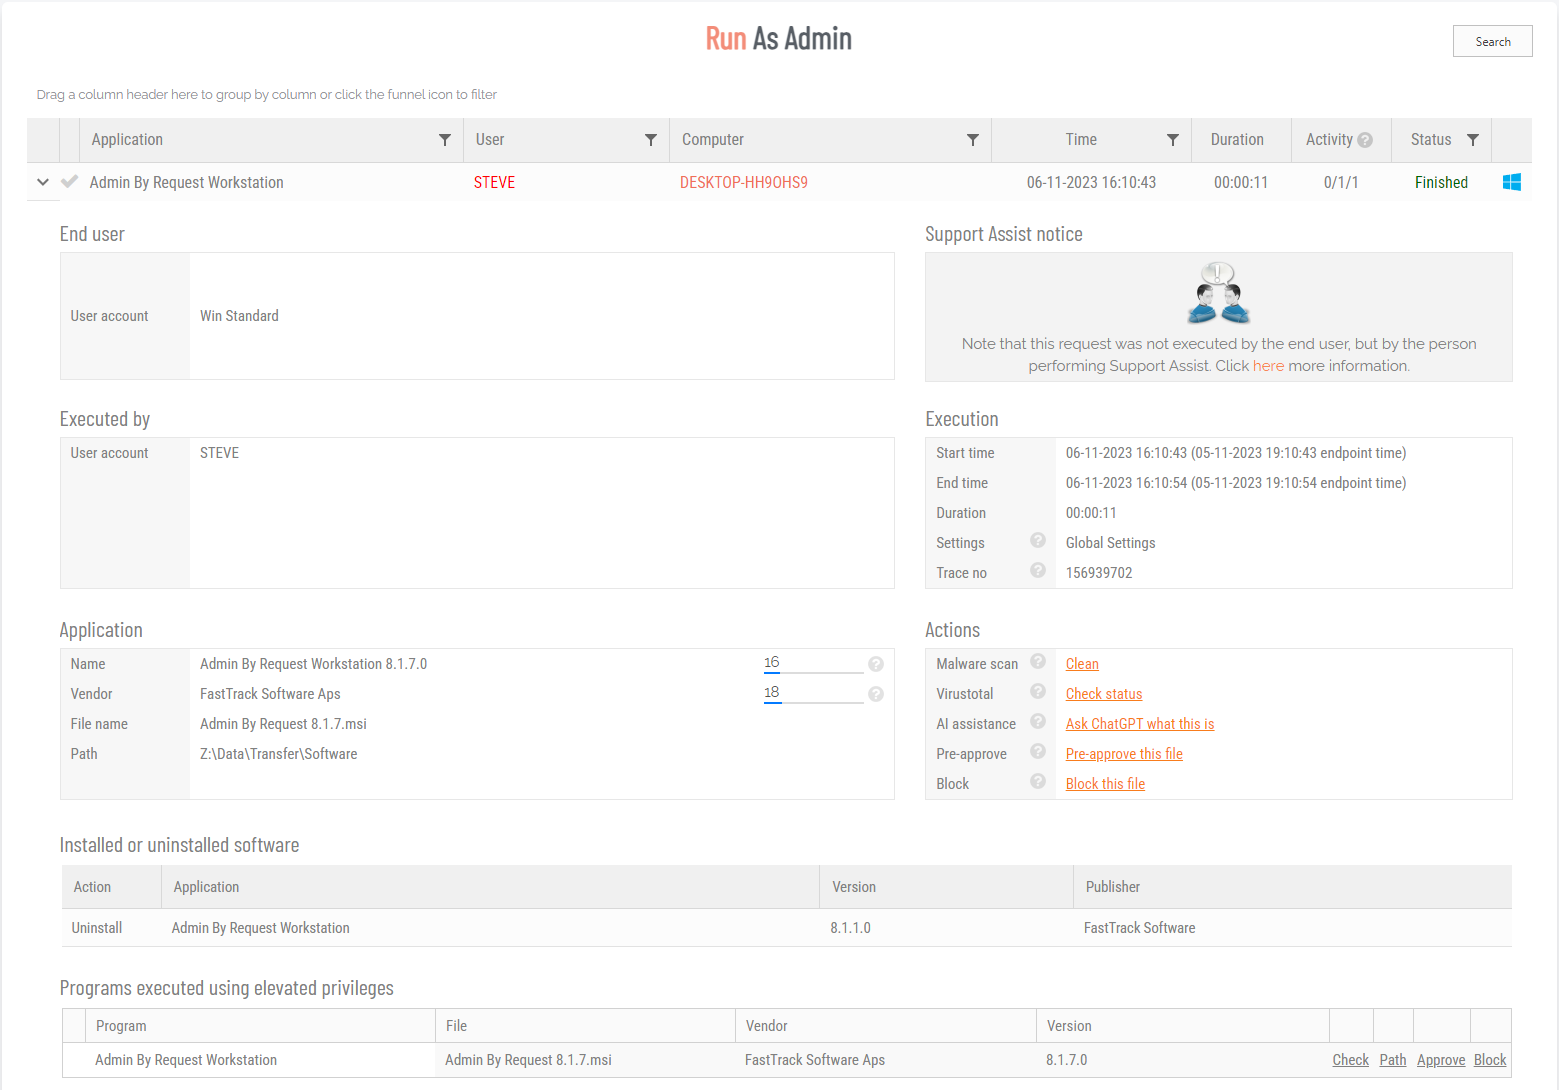This screenshot has height=1090, width=1559.
Task: Click the help icon beside Settings label
Action: click(x=1038, y=540)
